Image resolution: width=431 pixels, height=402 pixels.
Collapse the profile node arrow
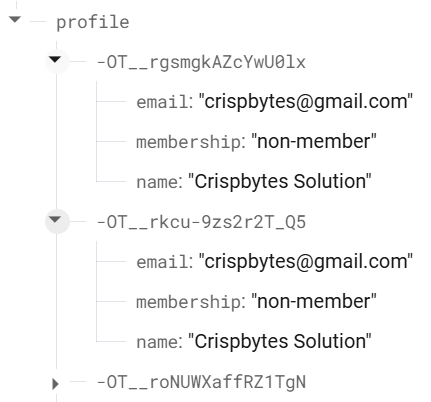coord(15,20)
